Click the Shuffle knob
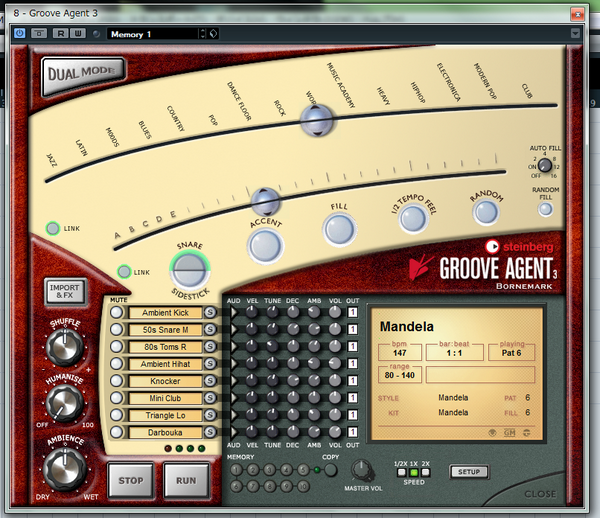 point(65,347)
